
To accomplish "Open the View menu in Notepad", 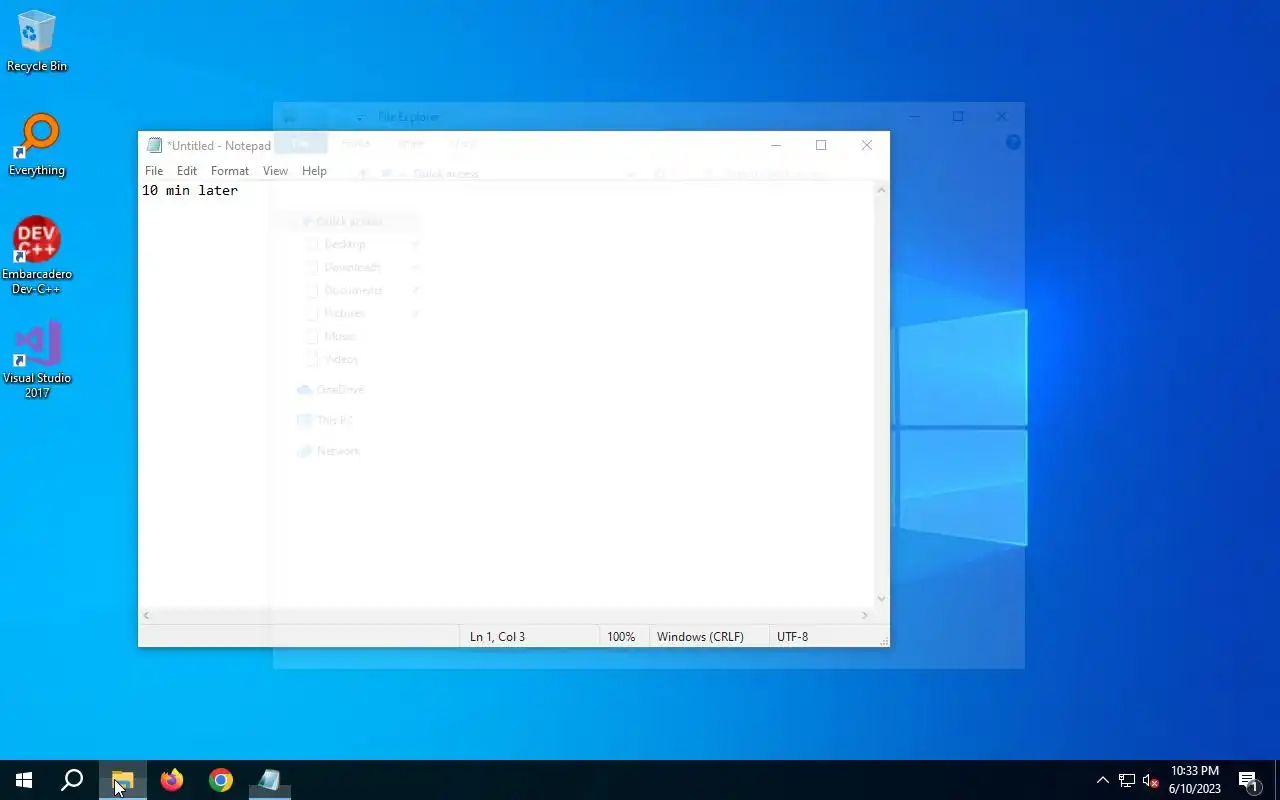I will pyautogui.click(x=275, y=171).
